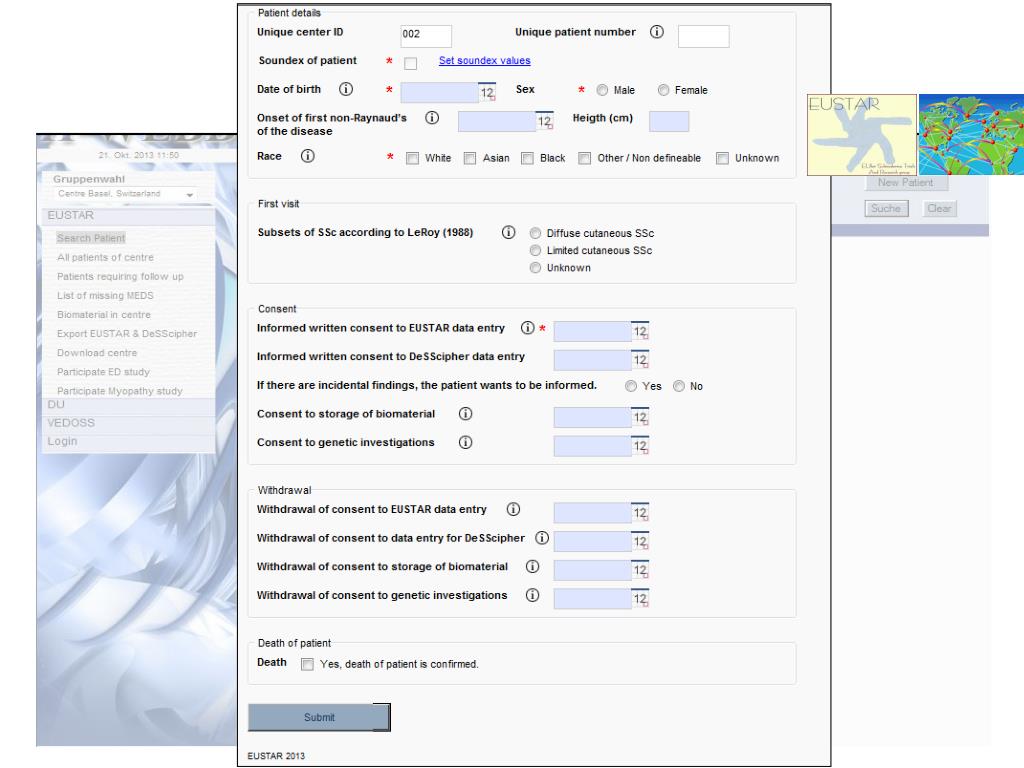Open calendar for Withdrawal of DeSScipher data entry
The image size is (1024, 768).
point(640,541)
